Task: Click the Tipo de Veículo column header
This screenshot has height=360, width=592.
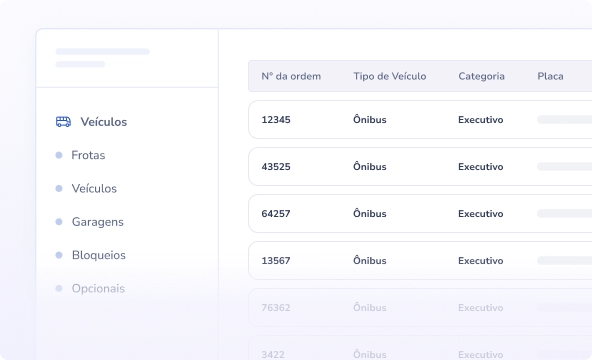Action: 390,76
